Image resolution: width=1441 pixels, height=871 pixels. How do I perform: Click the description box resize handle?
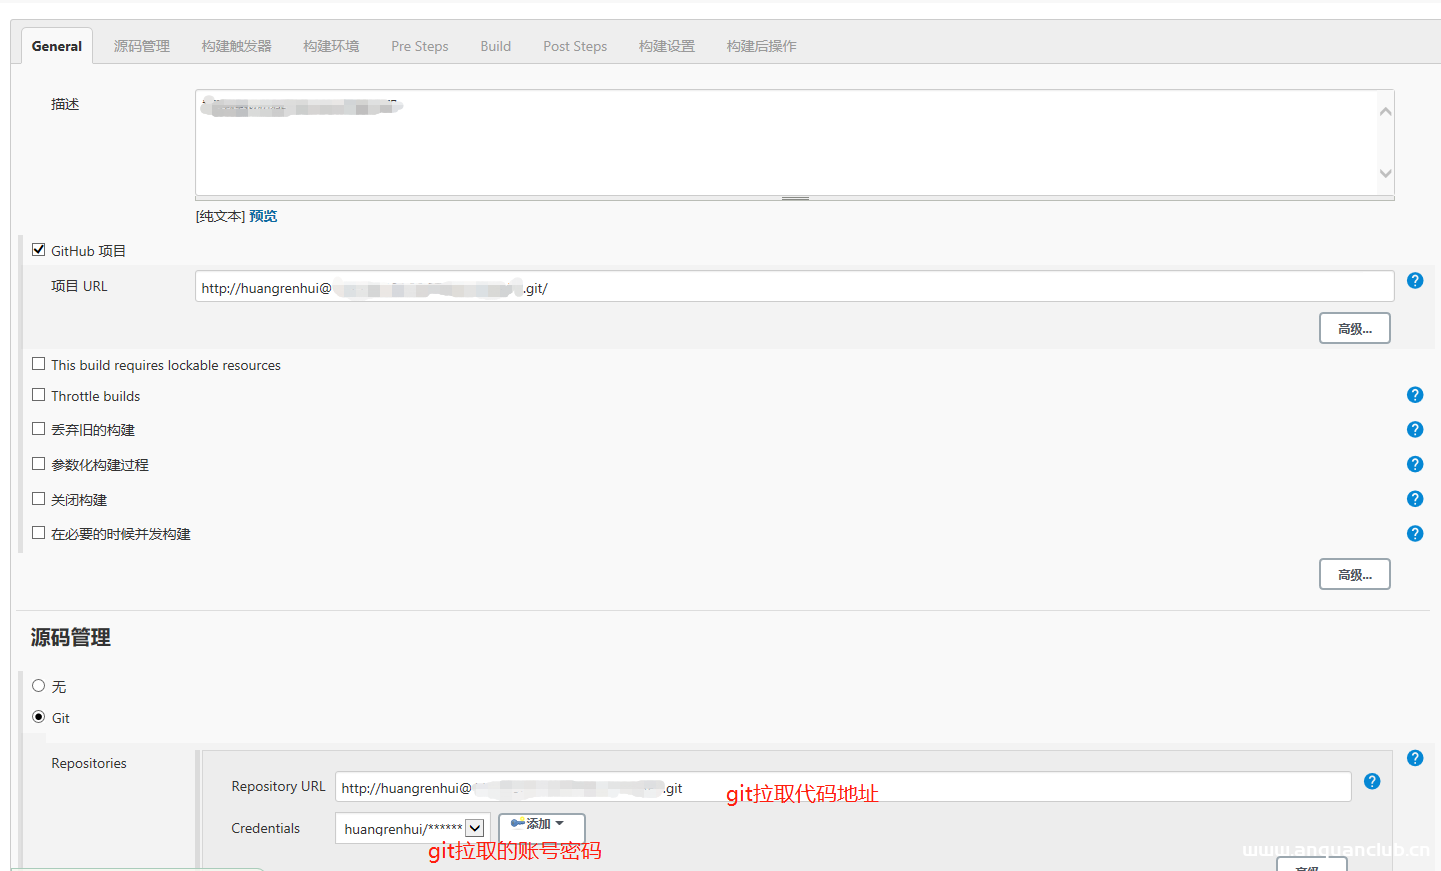coord(795,198)
